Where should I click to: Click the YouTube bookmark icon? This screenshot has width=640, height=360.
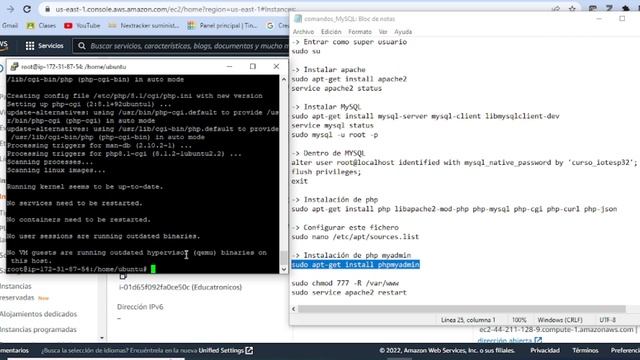click(68, 25)
